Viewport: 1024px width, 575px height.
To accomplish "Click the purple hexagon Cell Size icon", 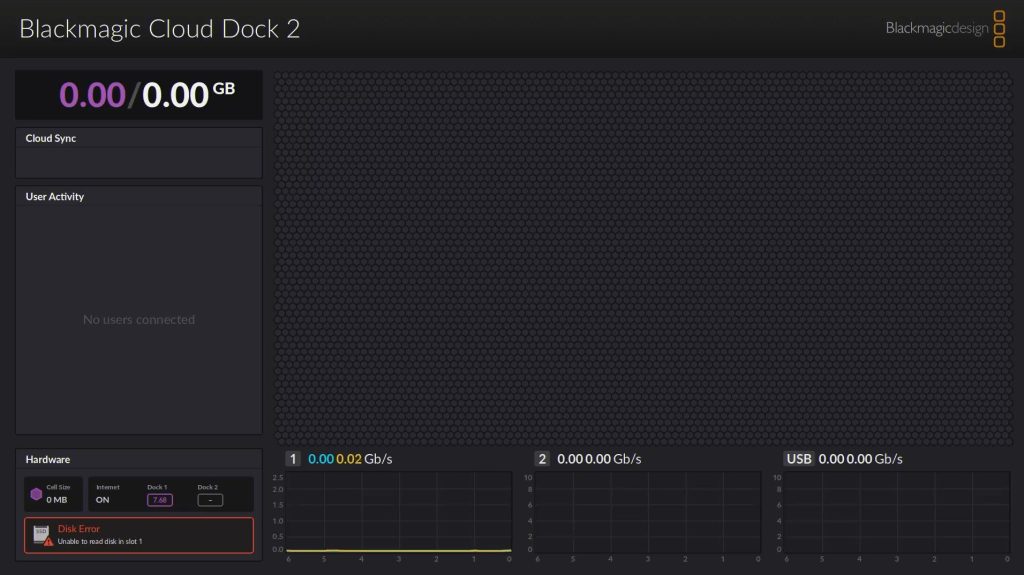I will point(35,494).
